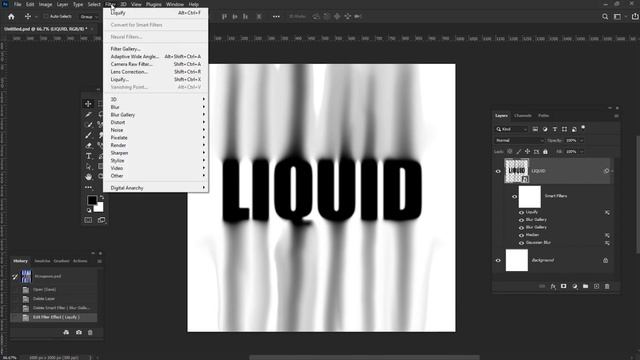Open the Digital Anarchy submenu
The width and height of the screenshot is (640, 360).
156,188
